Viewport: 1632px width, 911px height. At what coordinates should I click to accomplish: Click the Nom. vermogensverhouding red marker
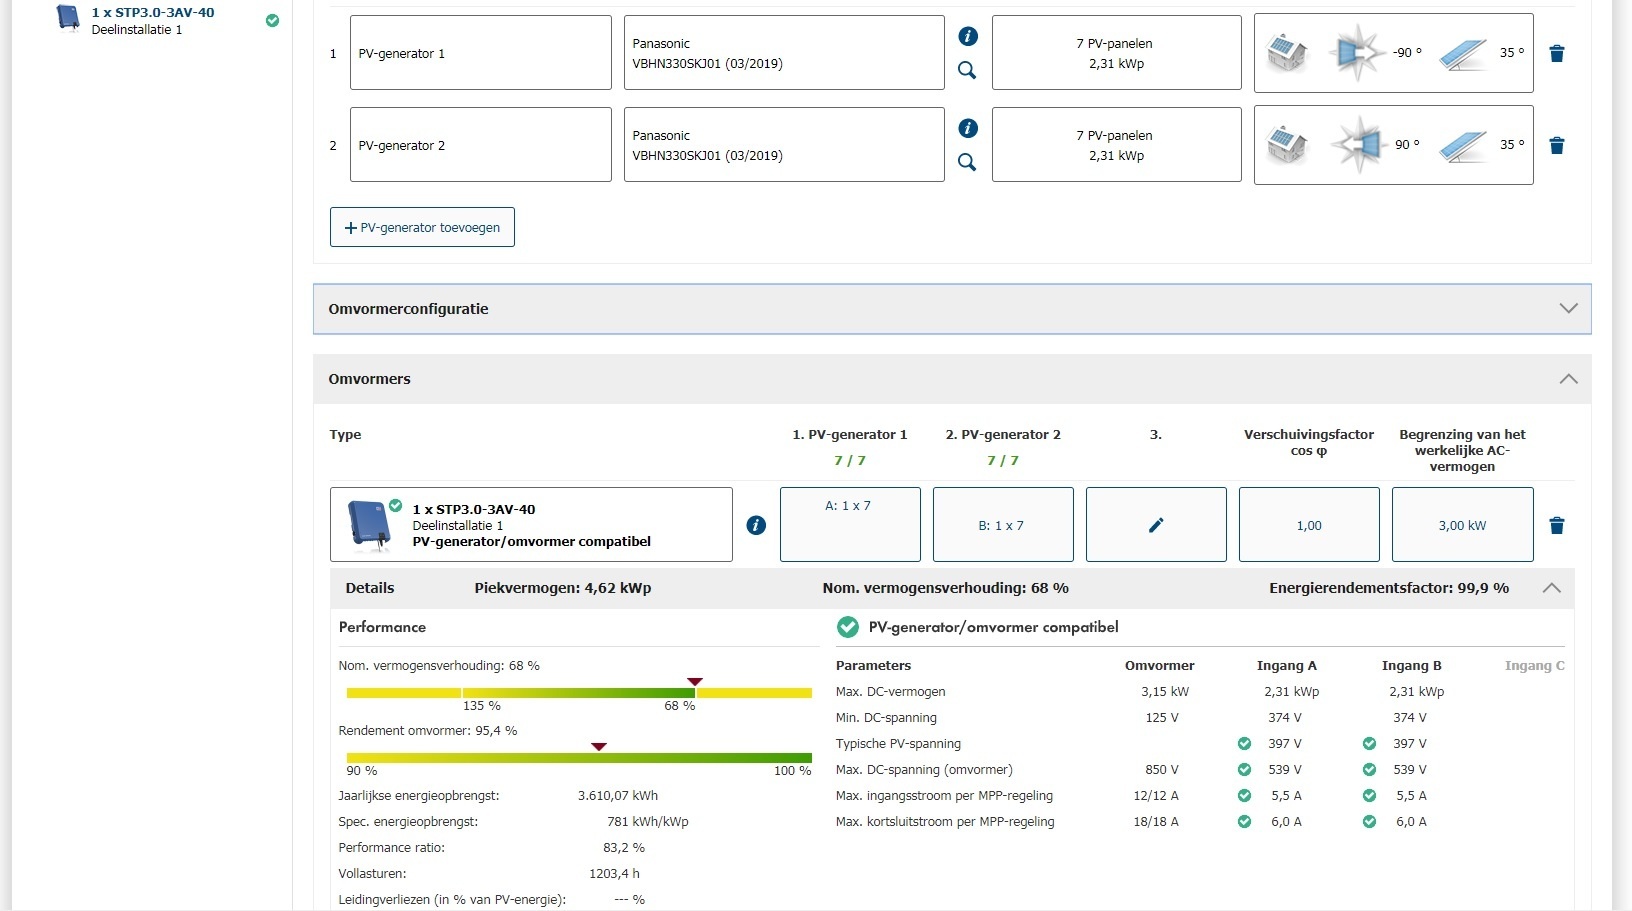[x=695, y=682]
